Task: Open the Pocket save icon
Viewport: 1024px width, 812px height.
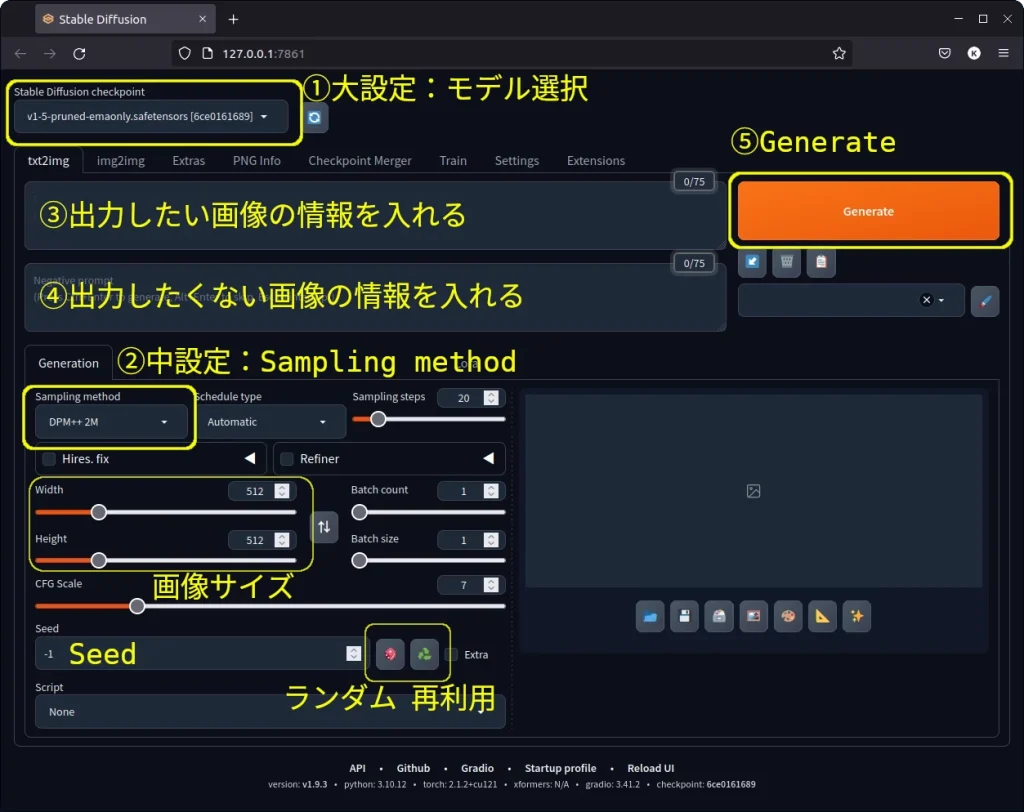Action: pyautogui.click(x=944, y=54)
